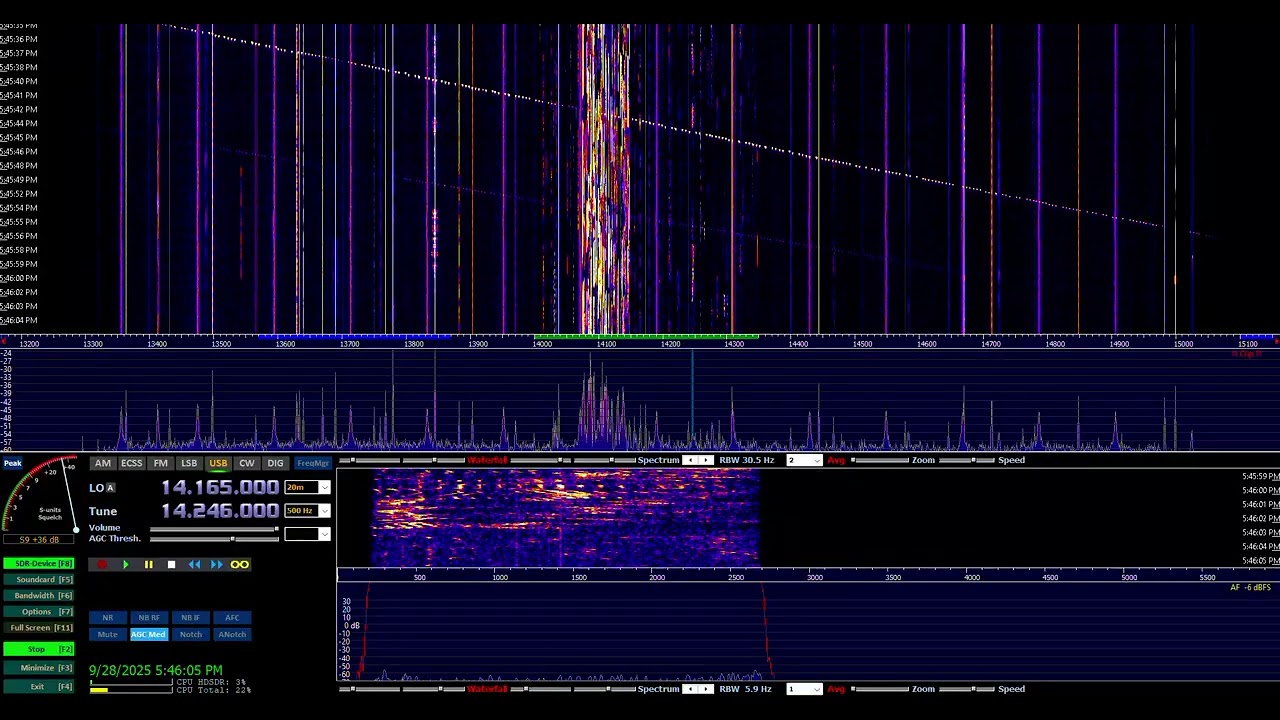Increase AF RBW with lower right arrow

[x=706, y=689]
